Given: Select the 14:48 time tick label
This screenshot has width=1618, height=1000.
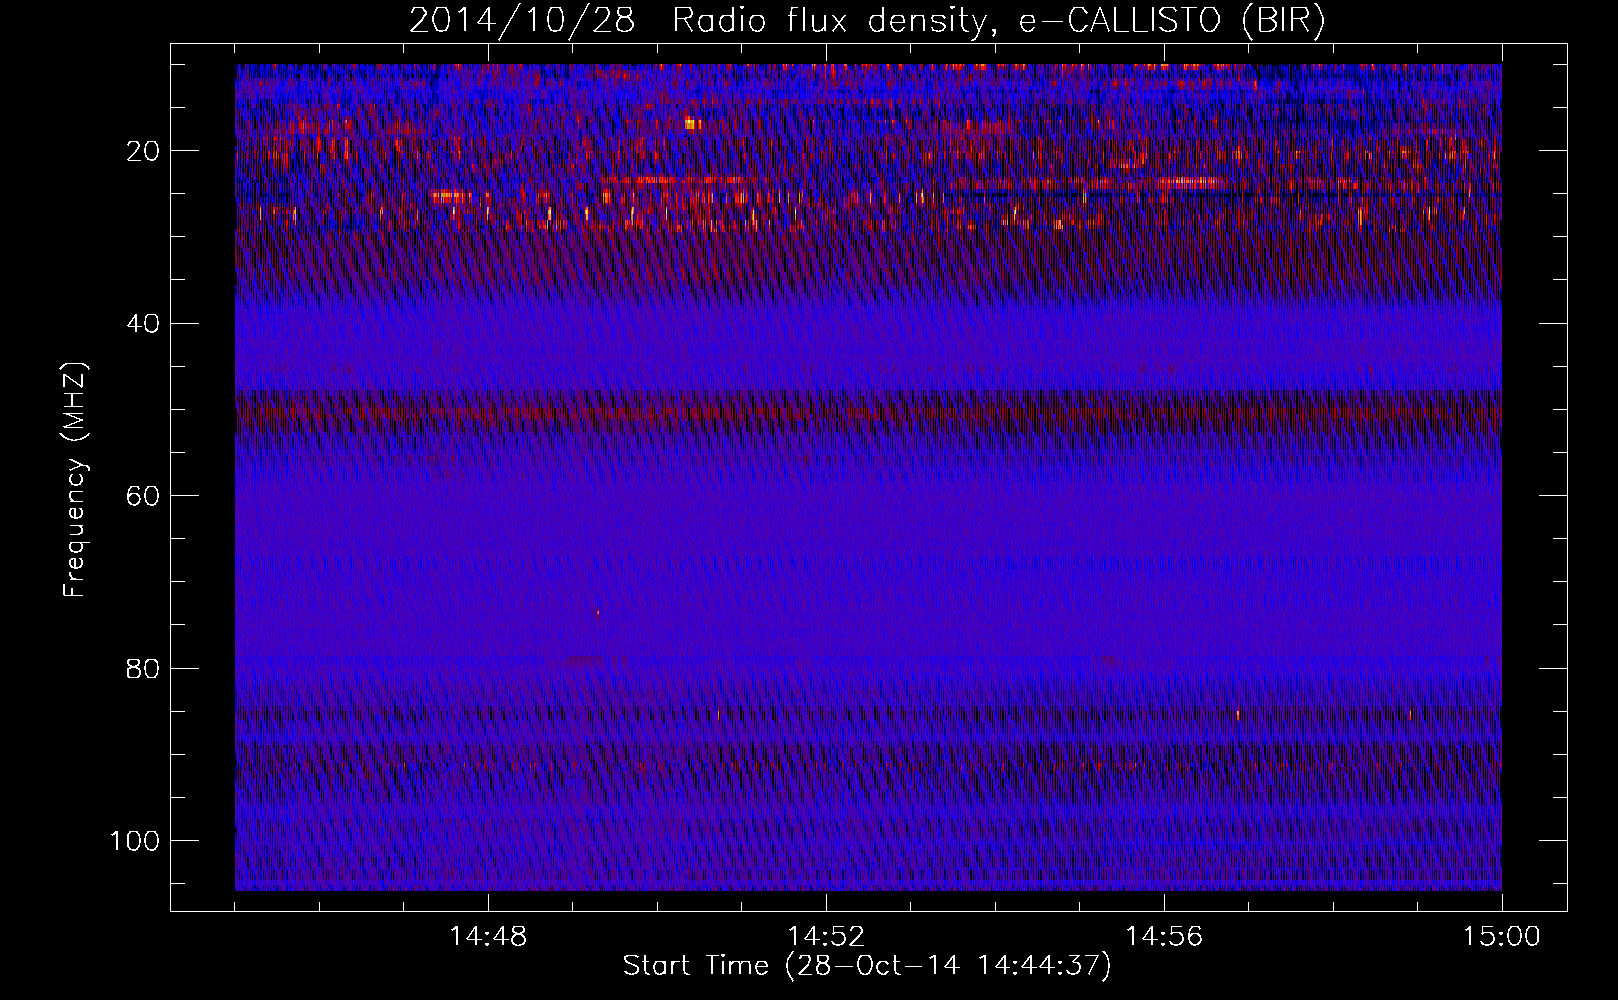Looking at the screenshot, I should click(488, 937).
